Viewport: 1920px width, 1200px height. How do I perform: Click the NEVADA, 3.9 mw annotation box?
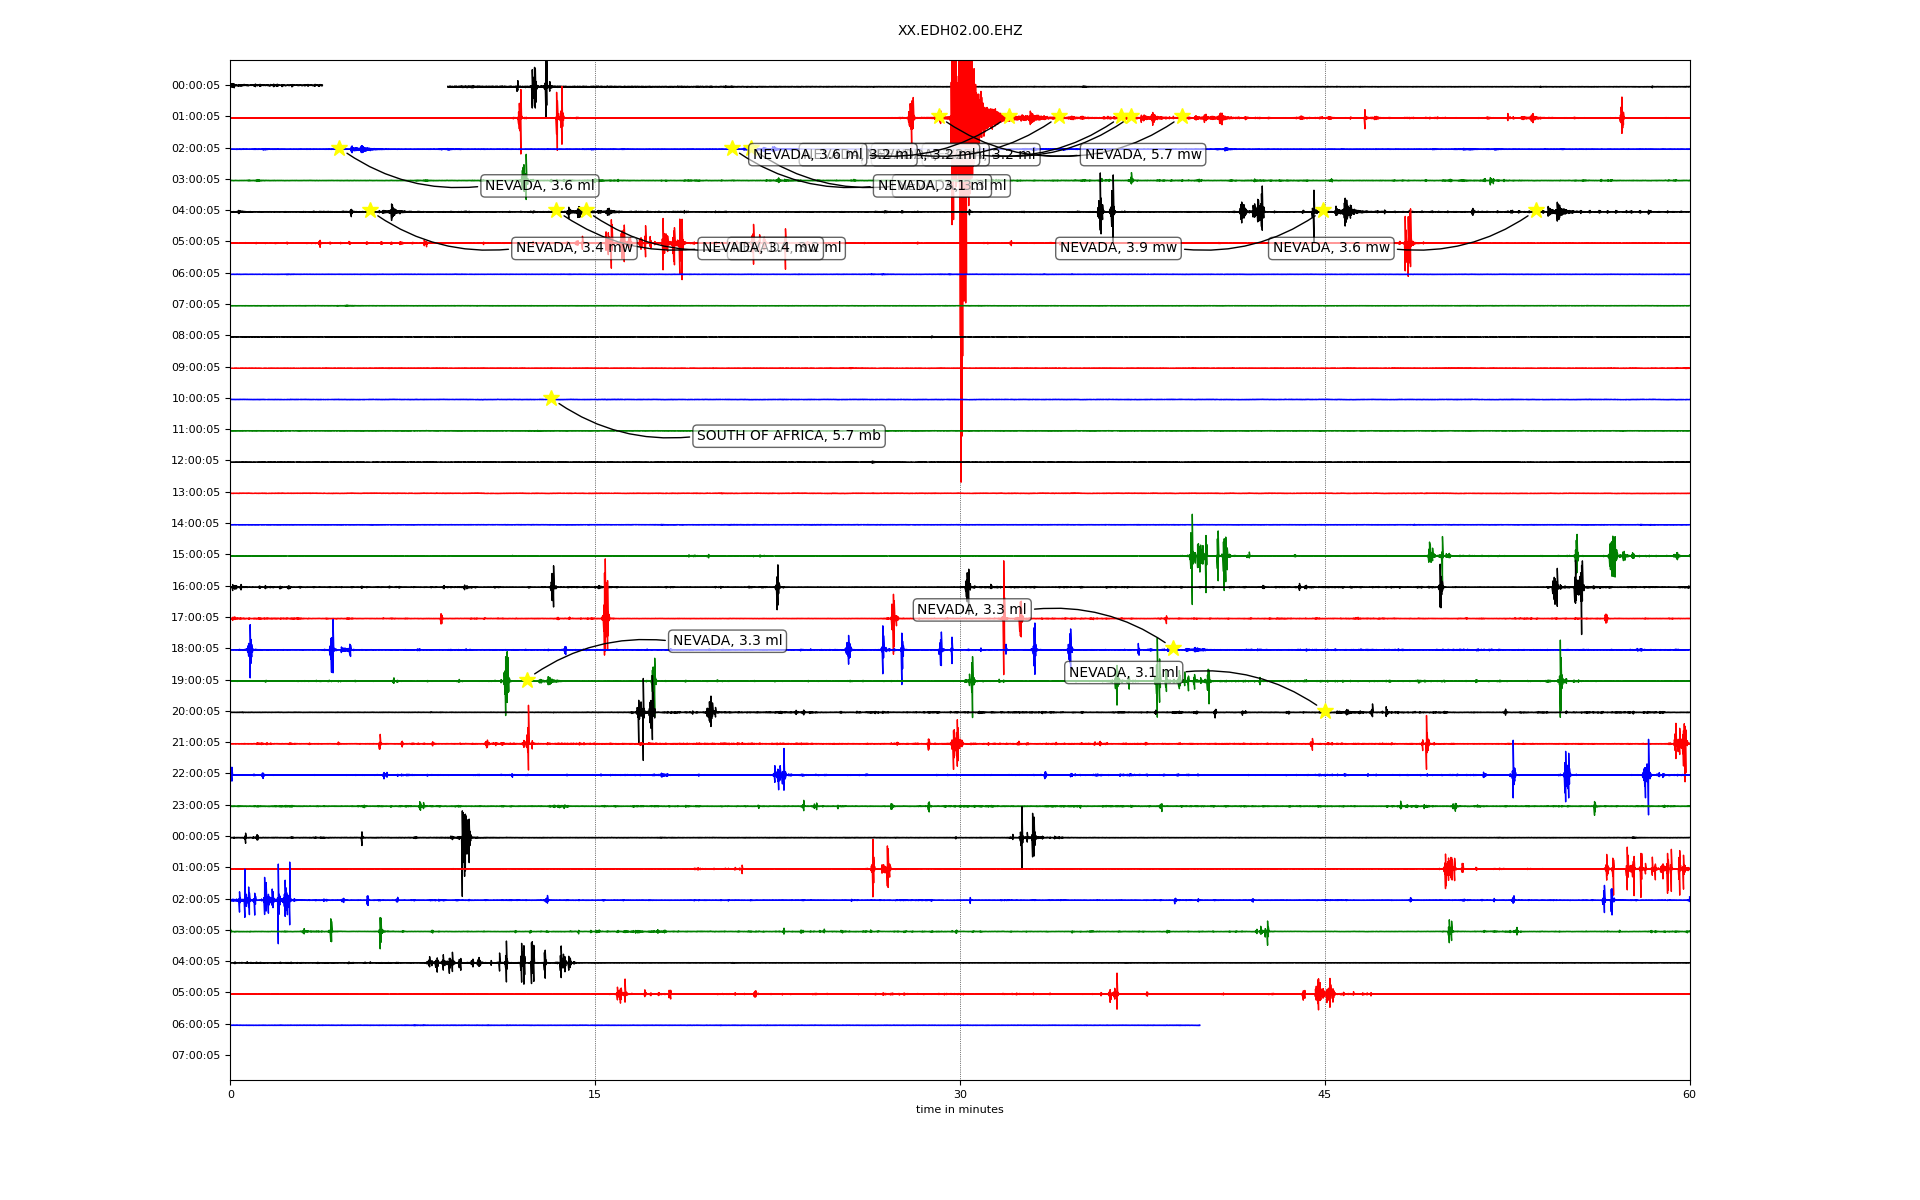[1118, 248]
